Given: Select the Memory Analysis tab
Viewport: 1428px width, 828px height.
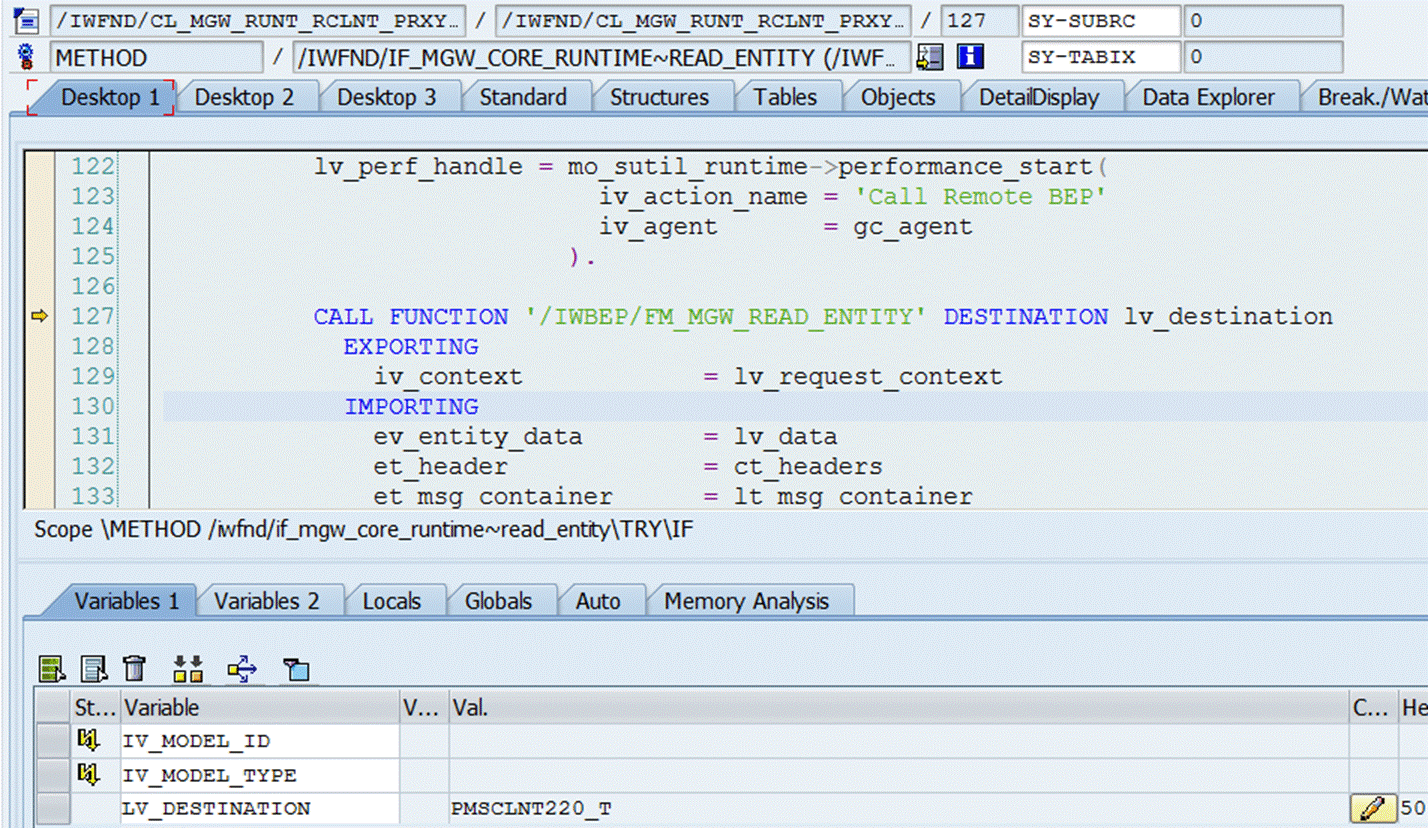Looking at the screenshot, I should point(746,601).
